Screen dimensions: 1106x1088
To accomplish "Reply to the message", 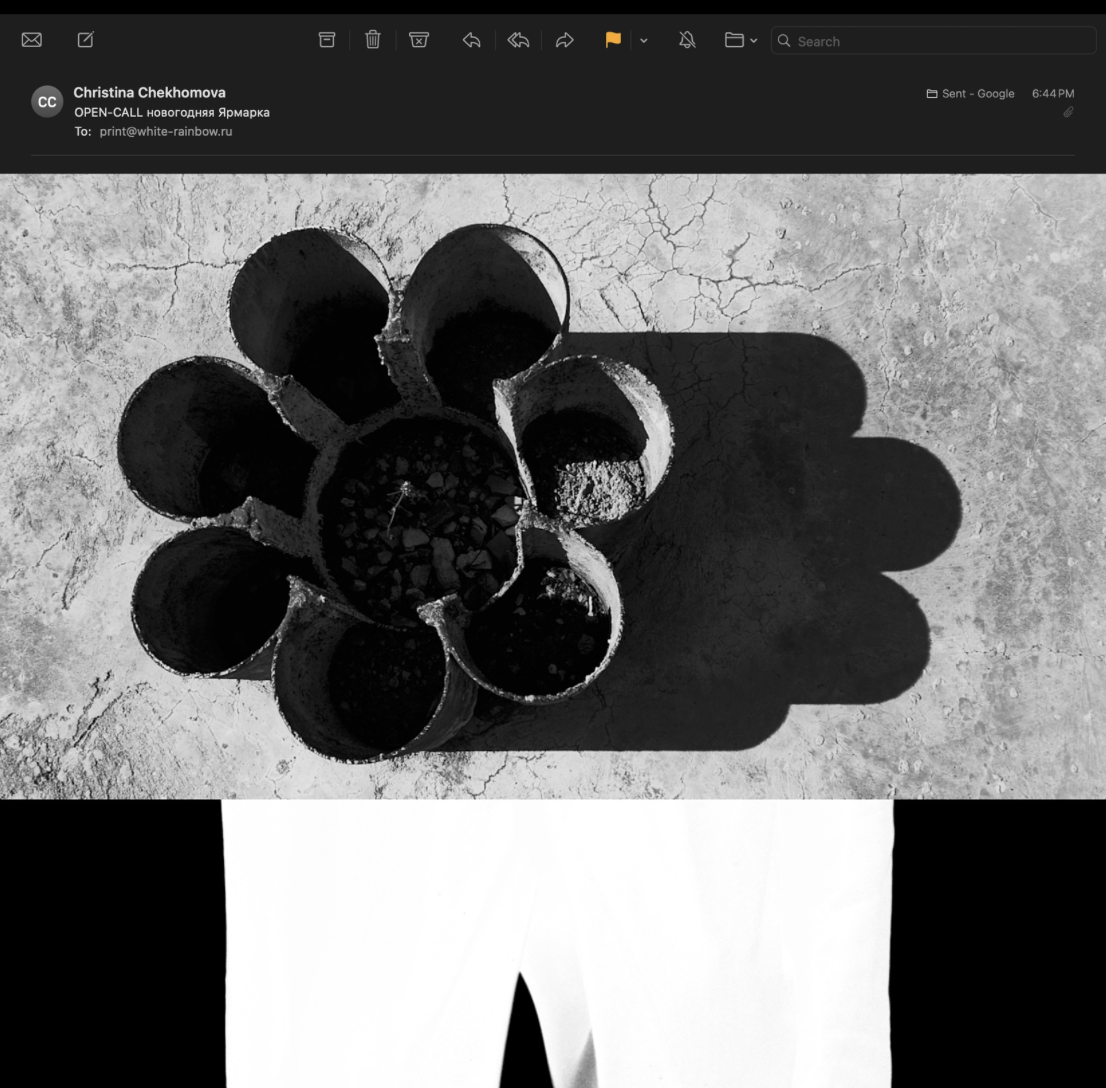I will (472, 40).
